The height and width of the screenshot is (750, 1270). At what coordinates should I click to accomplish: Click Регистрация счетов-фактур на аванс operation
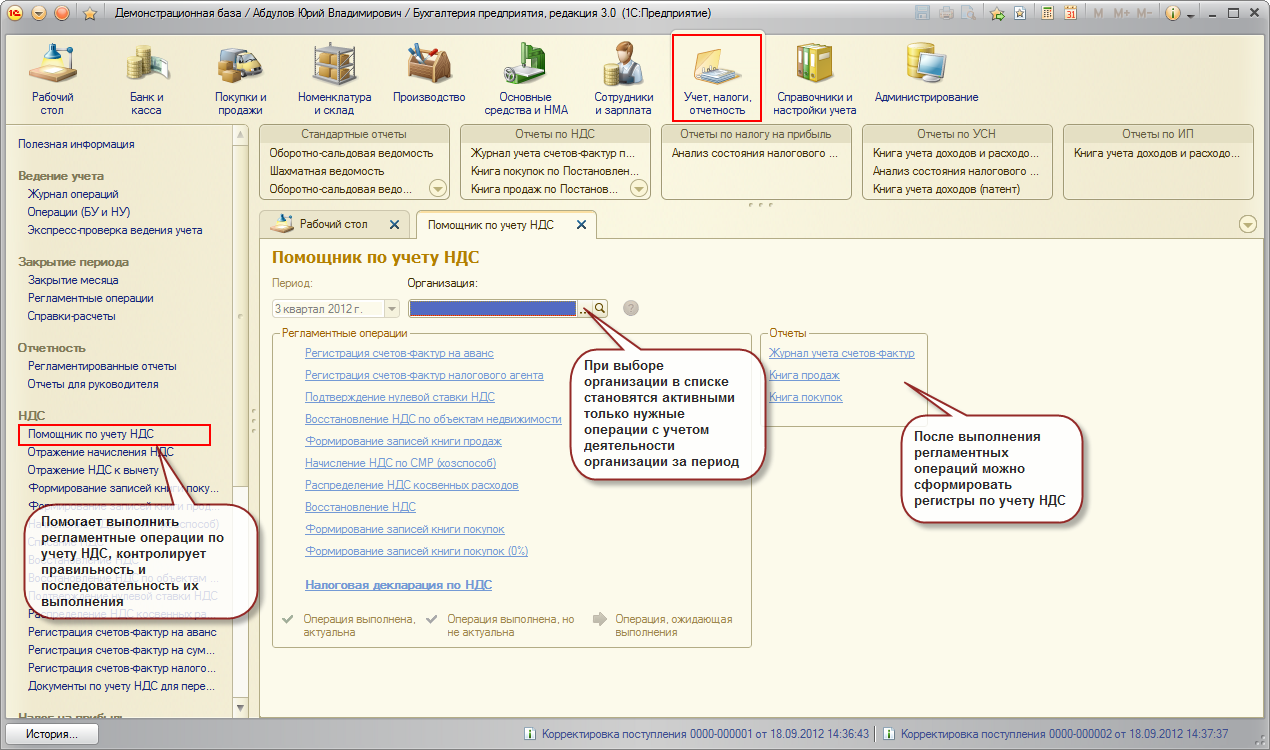coord(399,353)
